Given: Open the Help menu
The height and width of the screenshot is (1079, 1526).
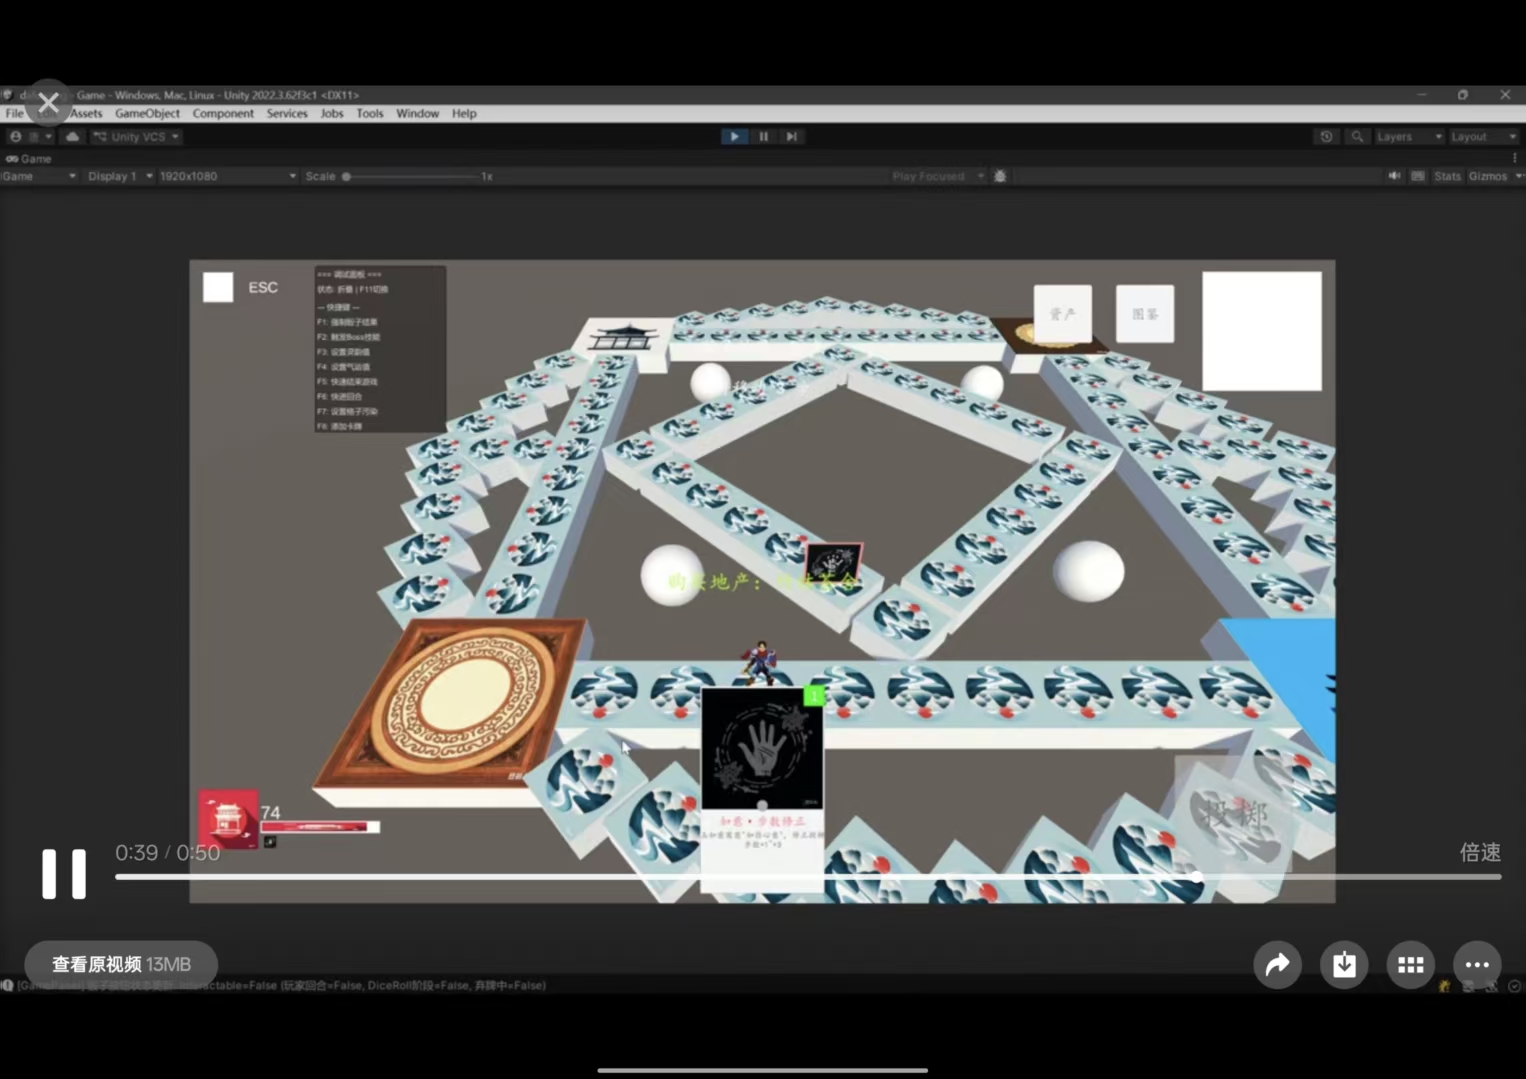Looking at the screenshot, I should pyautogui.click(x=464, y=114).
